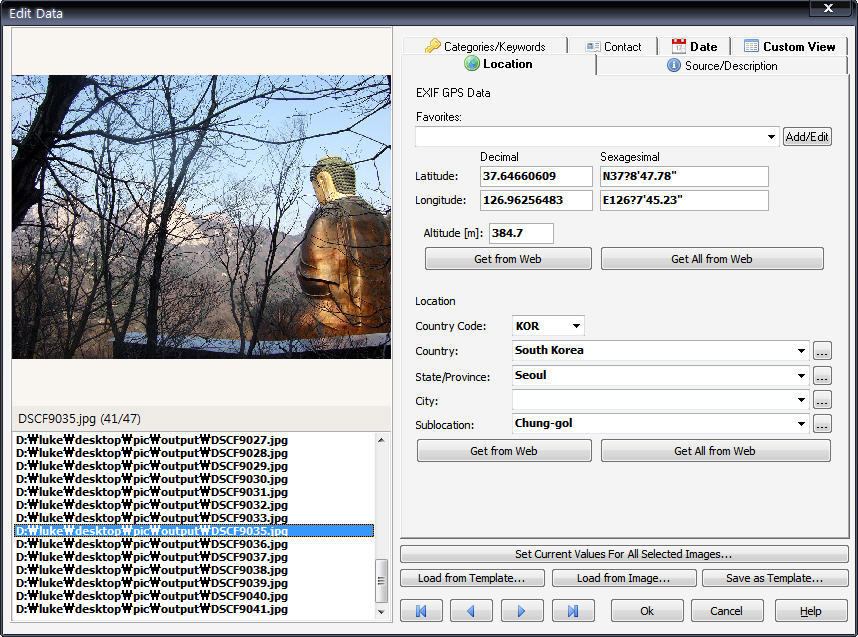
Task: Switch to the Categories/Keywords tab
Action: pyautogui.click(x=485, y=46)
